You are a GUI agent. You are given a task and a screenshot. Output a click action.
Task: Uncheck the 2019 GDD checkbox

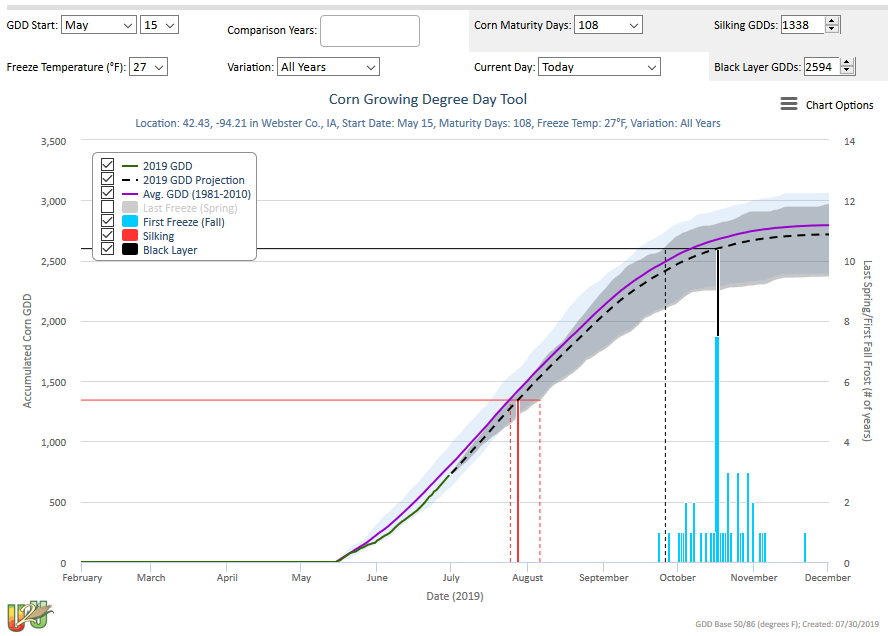click(108, 166)
